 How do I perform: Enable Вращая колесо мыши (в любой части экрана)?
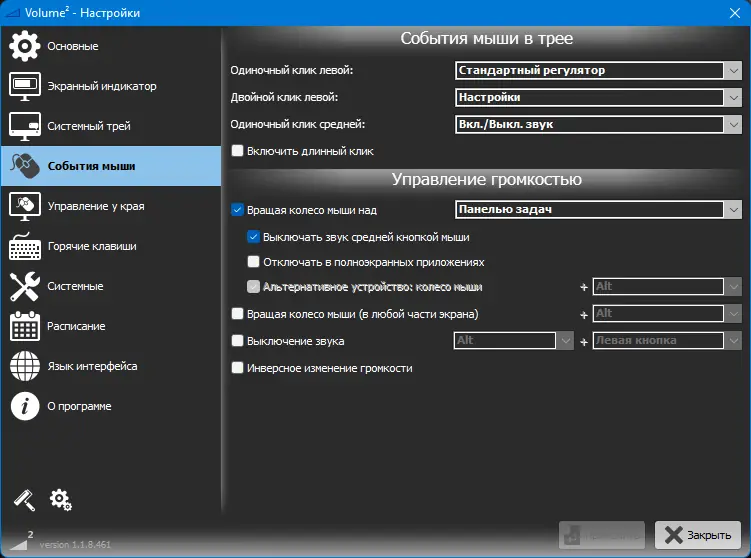point(237,314)
